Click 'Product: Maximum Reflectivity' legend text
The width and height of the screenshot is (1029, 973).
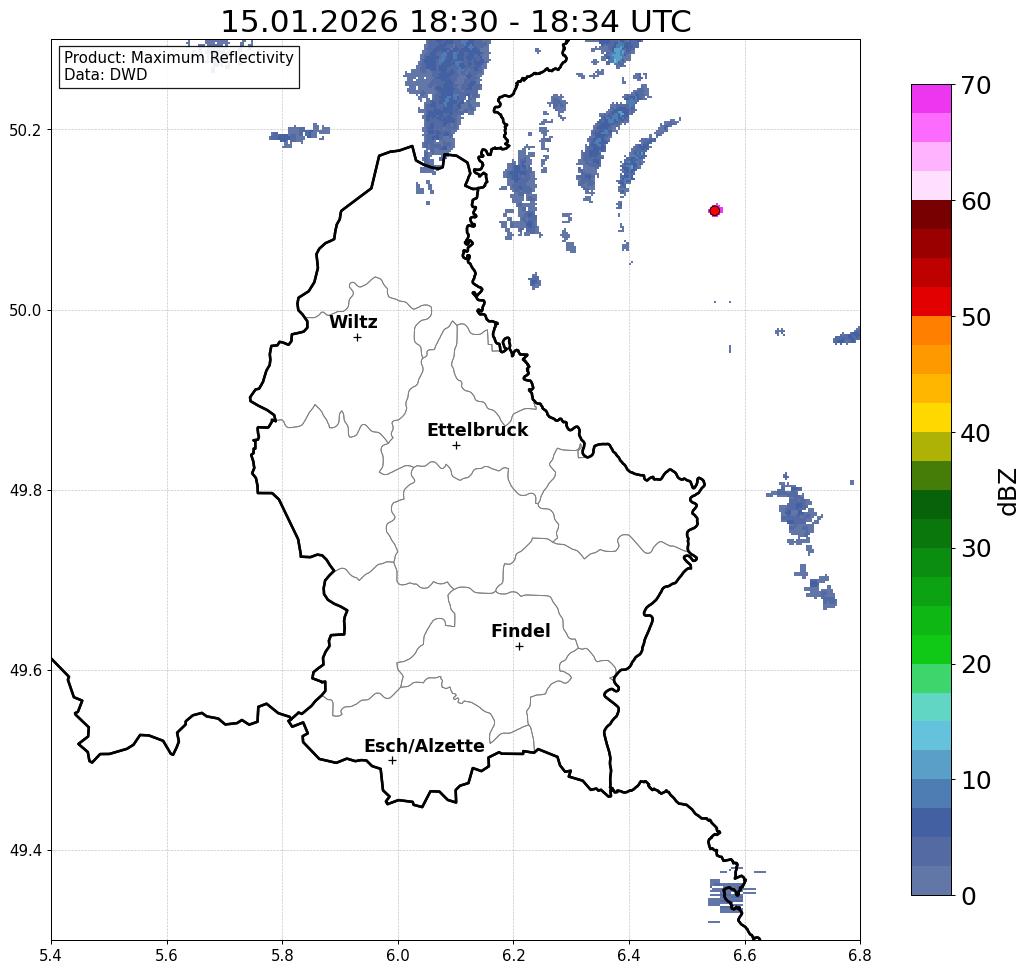(x=178, y=58)
